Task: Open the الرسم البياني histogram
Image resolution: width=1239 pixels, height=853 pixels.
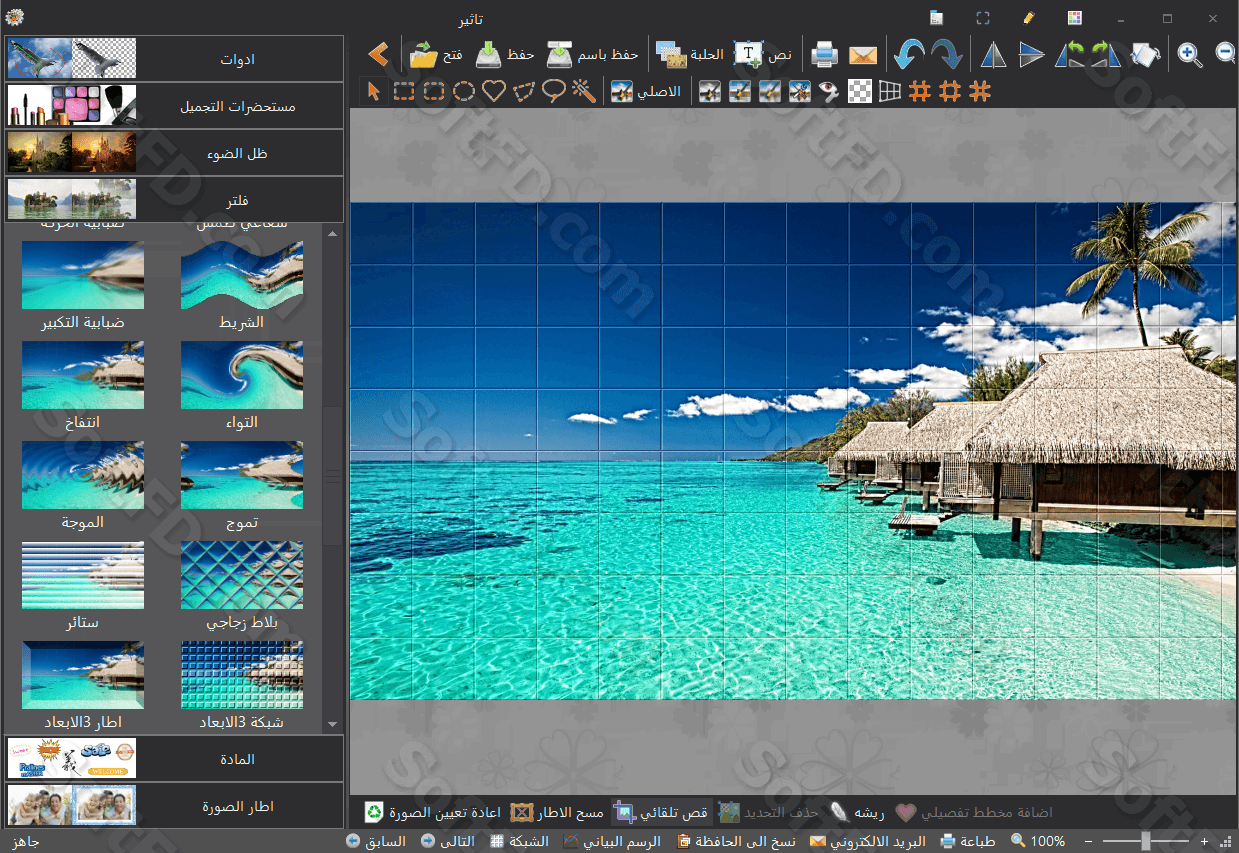Action: pos(612,841)
